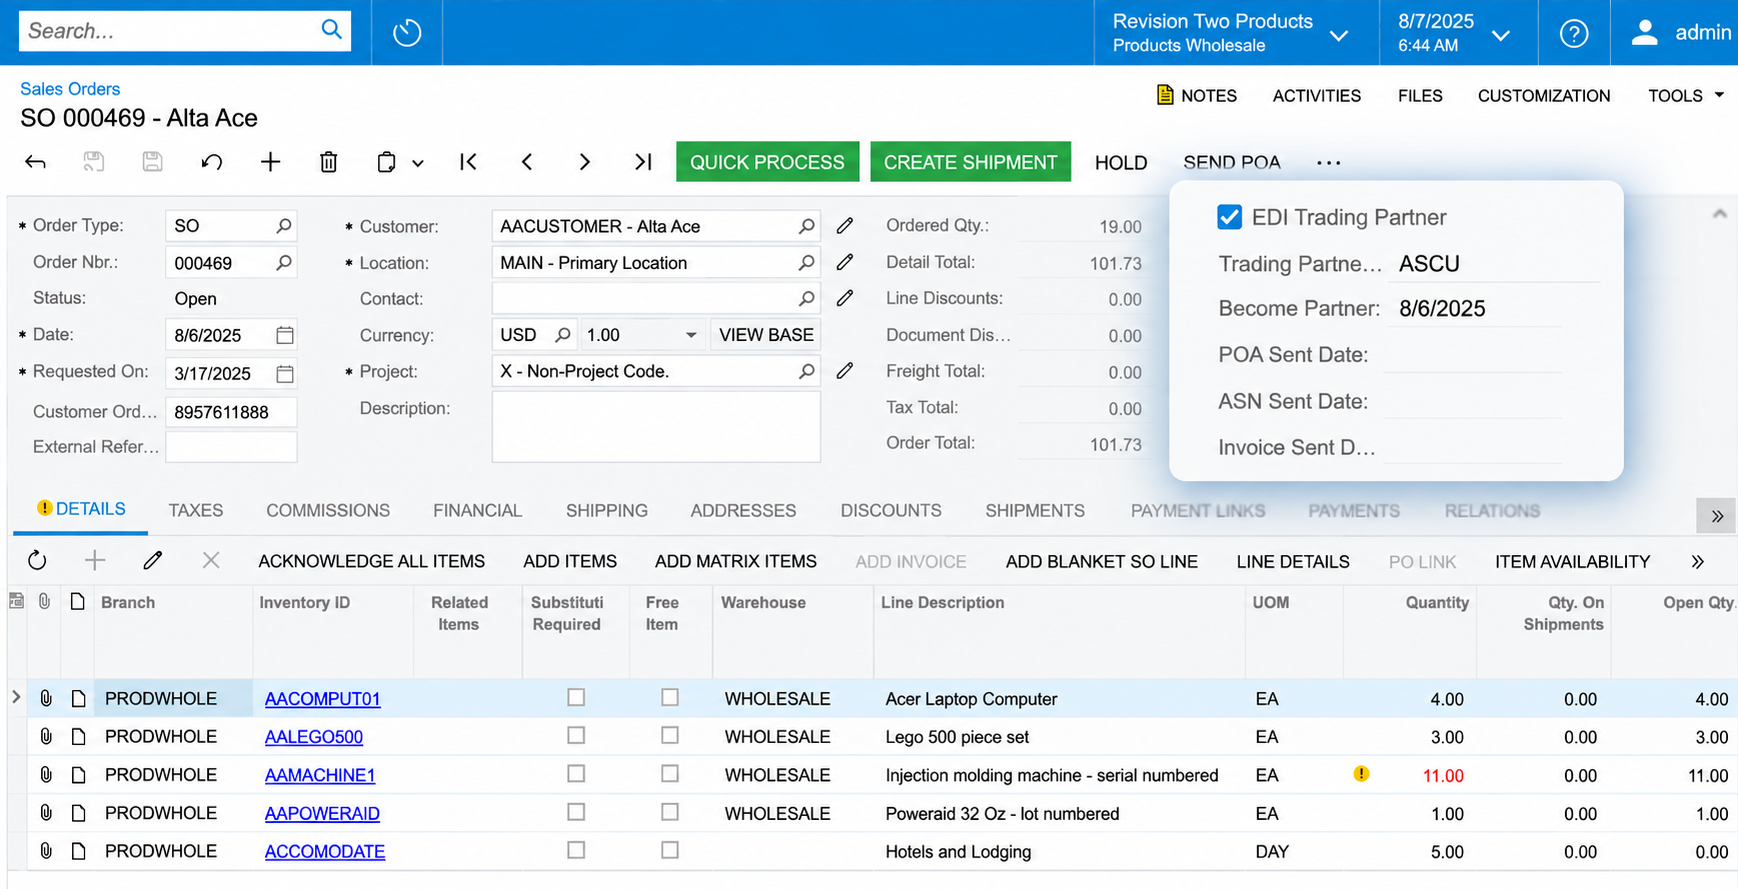Screen dimensions: 1738x889
Task: Open the ADDRESSES tab
Action: pos(743,510)
